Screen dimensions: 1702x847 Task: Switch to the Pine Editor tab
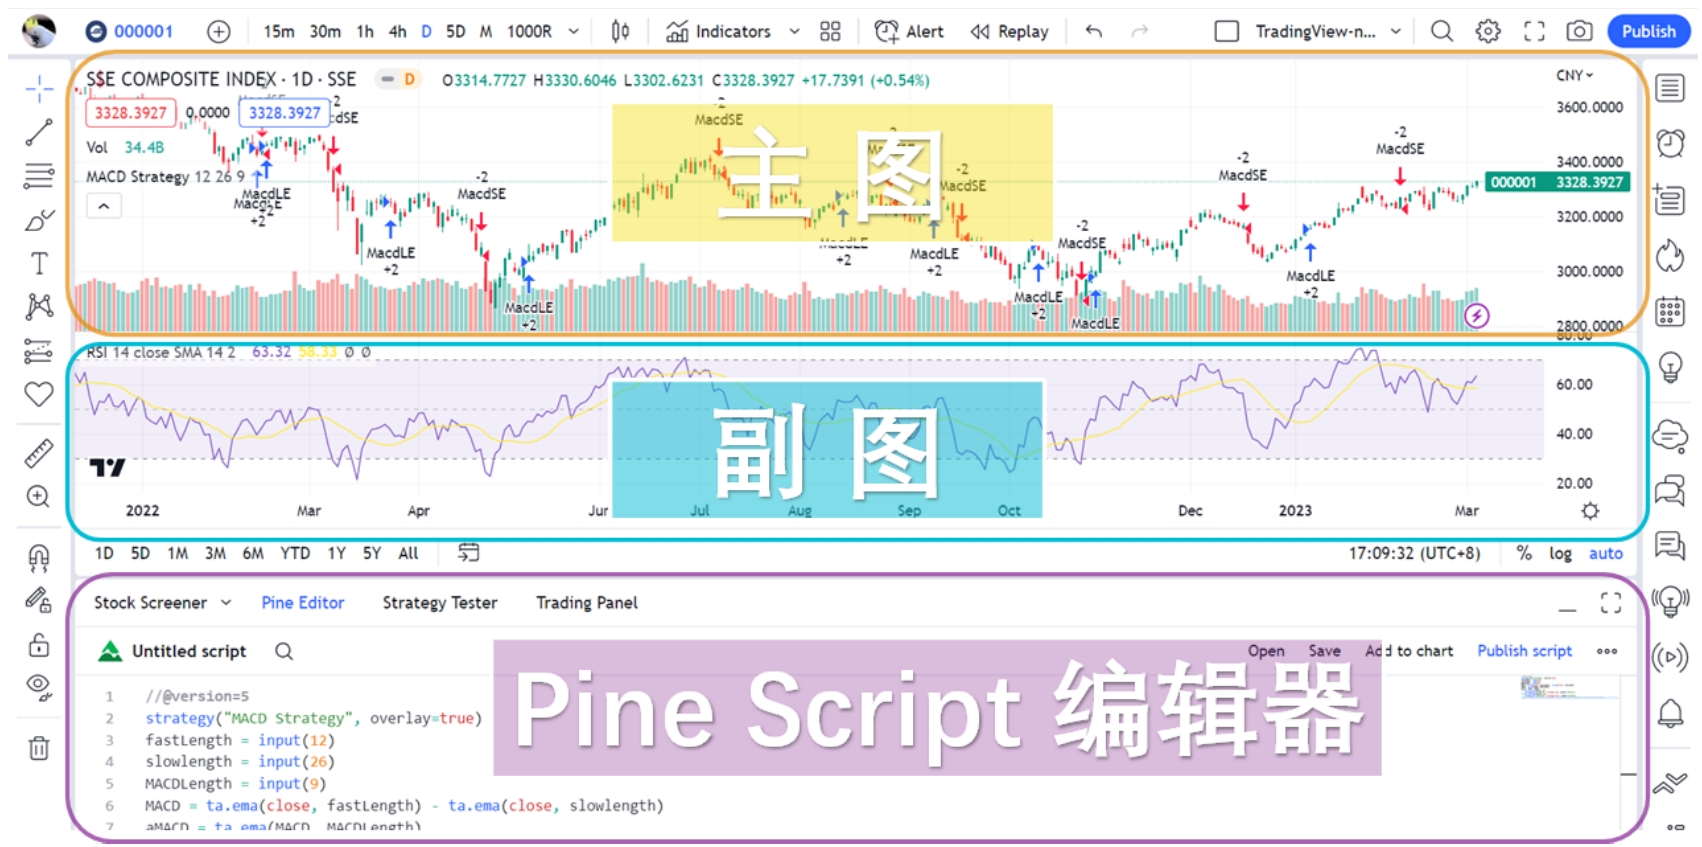coord(303,602)
